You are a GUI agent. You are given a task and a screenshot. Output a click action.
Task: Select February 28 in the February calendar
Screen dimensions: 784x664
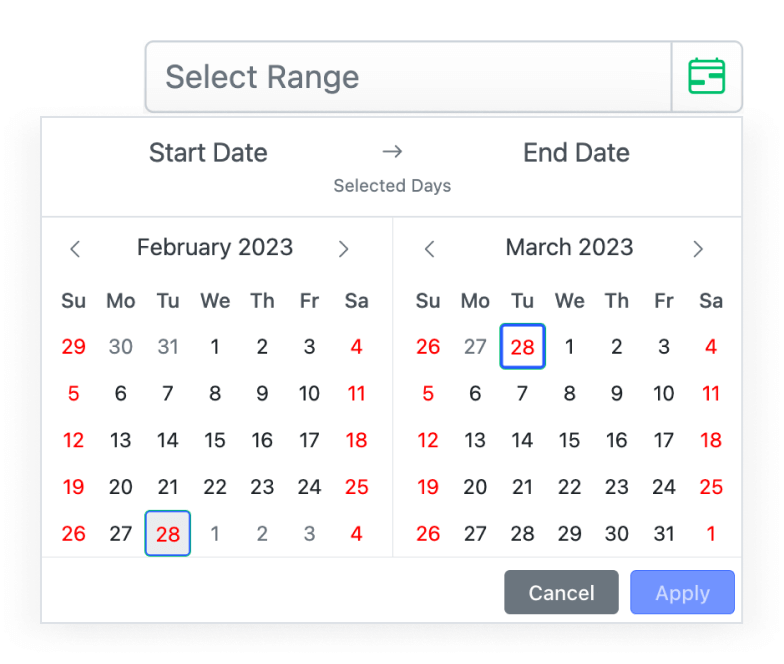click(x=168, y=534)
